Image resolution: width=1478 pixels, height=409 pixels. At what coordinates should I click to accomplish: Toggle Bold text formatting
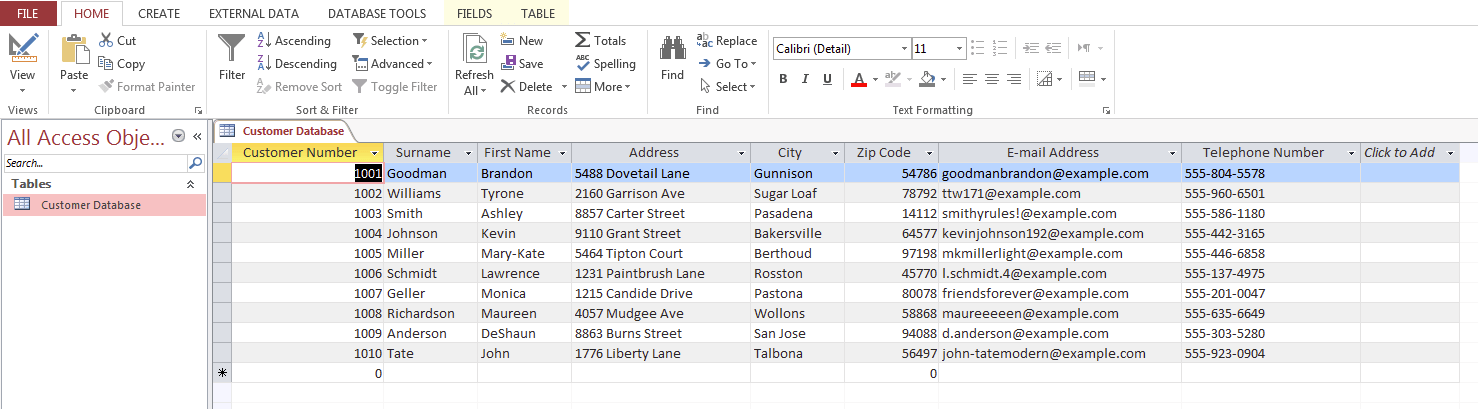pos(783,79)
